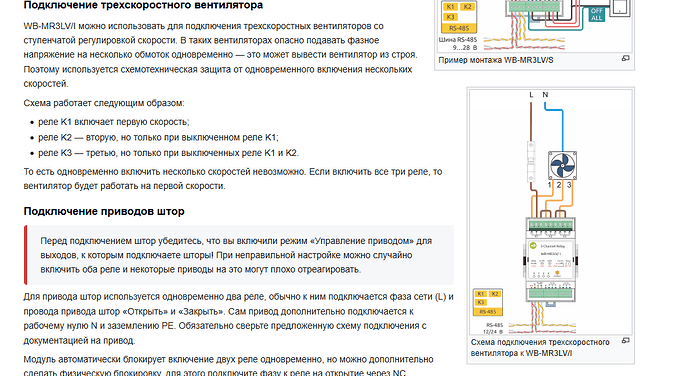
Task: Click paragraph starting 'WB-MR3LV/I можно использовать'
Action: coord(220,55)
